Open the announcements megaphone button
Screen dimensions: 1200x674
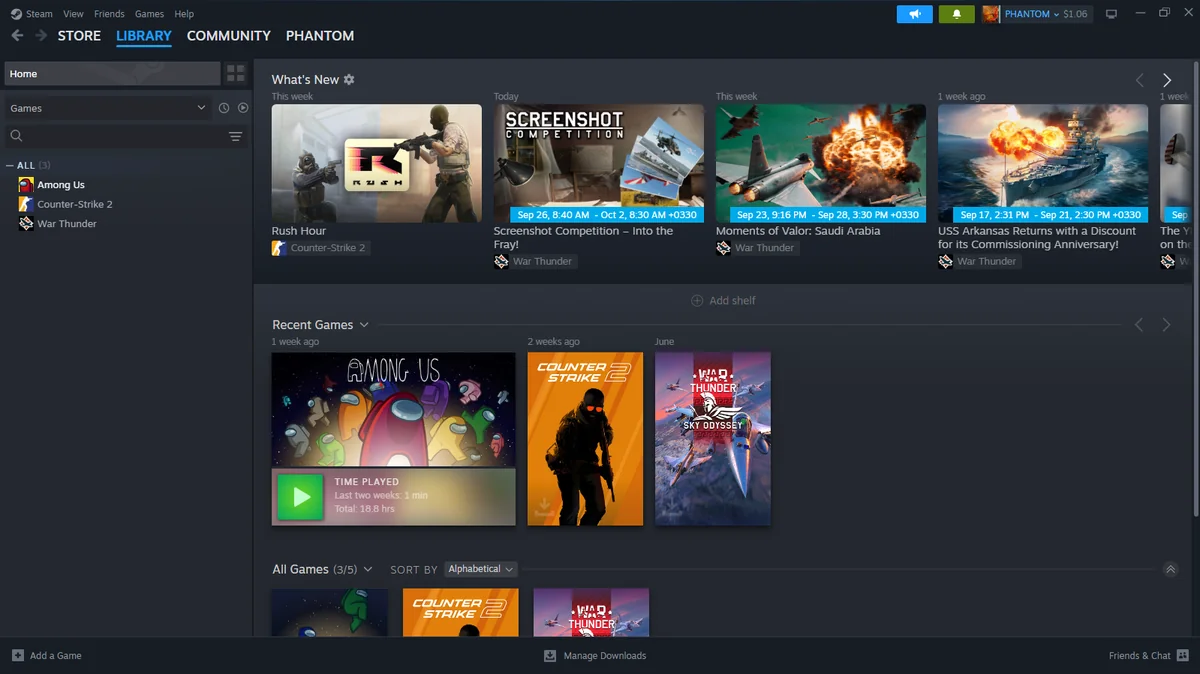point(914,14)
